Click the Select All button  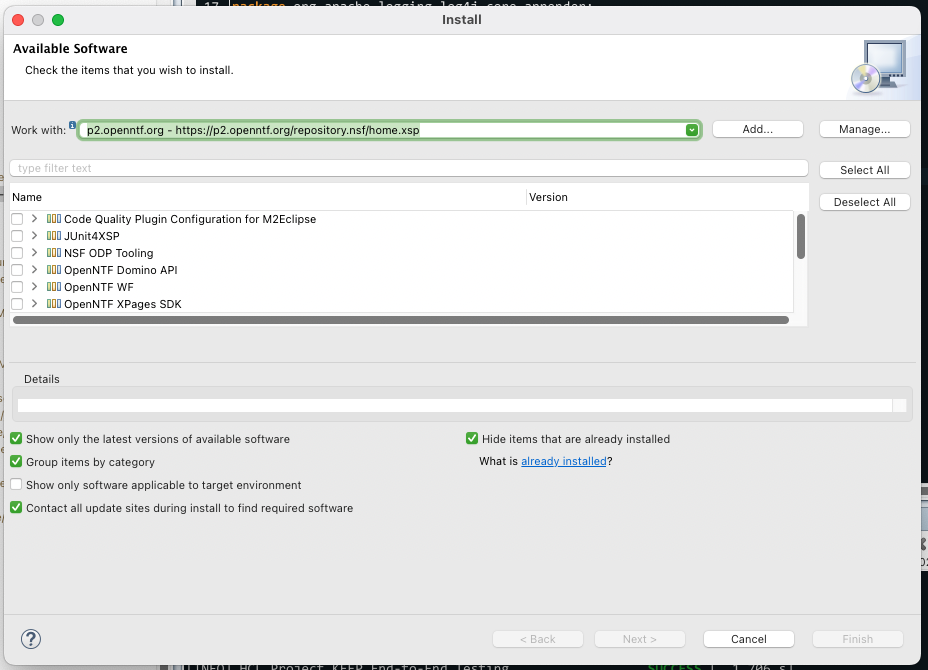pyautogui.click(x=864, y=170)
